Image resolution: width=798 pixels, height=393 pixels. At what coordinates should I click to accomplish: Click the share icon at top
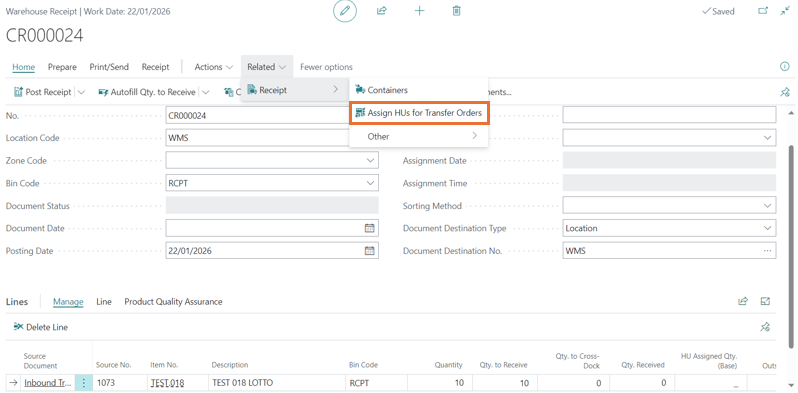382,11
